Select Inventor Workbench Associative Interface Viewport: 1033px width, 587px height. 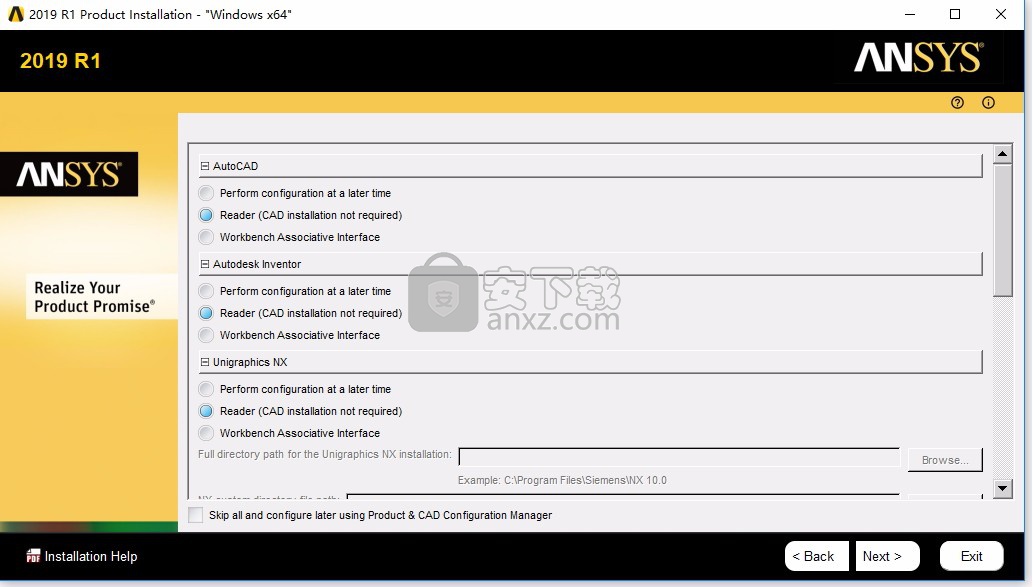click(206, 335)
